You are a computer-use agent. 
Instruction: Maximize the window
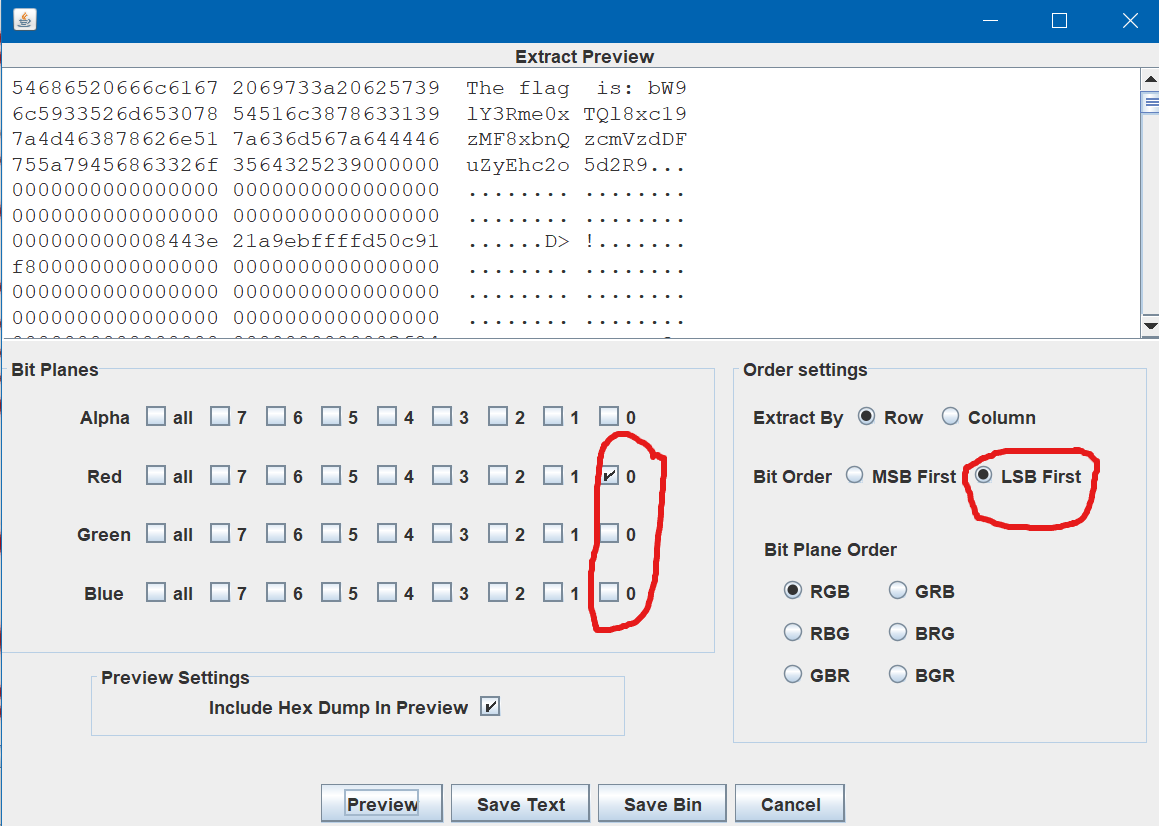click(x=1060, y=21)
